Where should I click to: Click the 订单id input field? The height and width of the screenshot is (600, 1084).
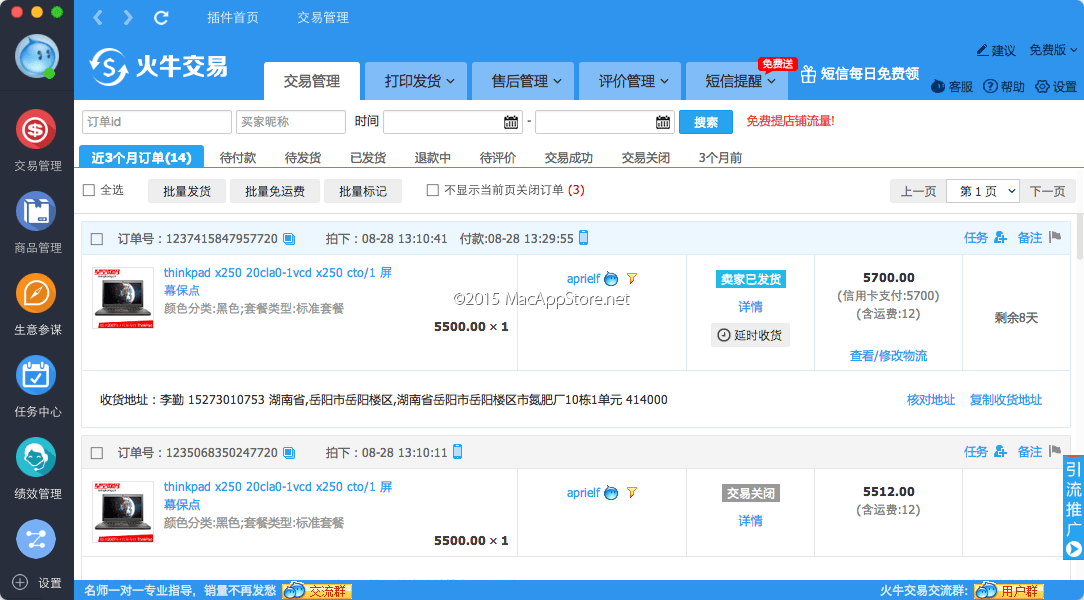(156, 122)
